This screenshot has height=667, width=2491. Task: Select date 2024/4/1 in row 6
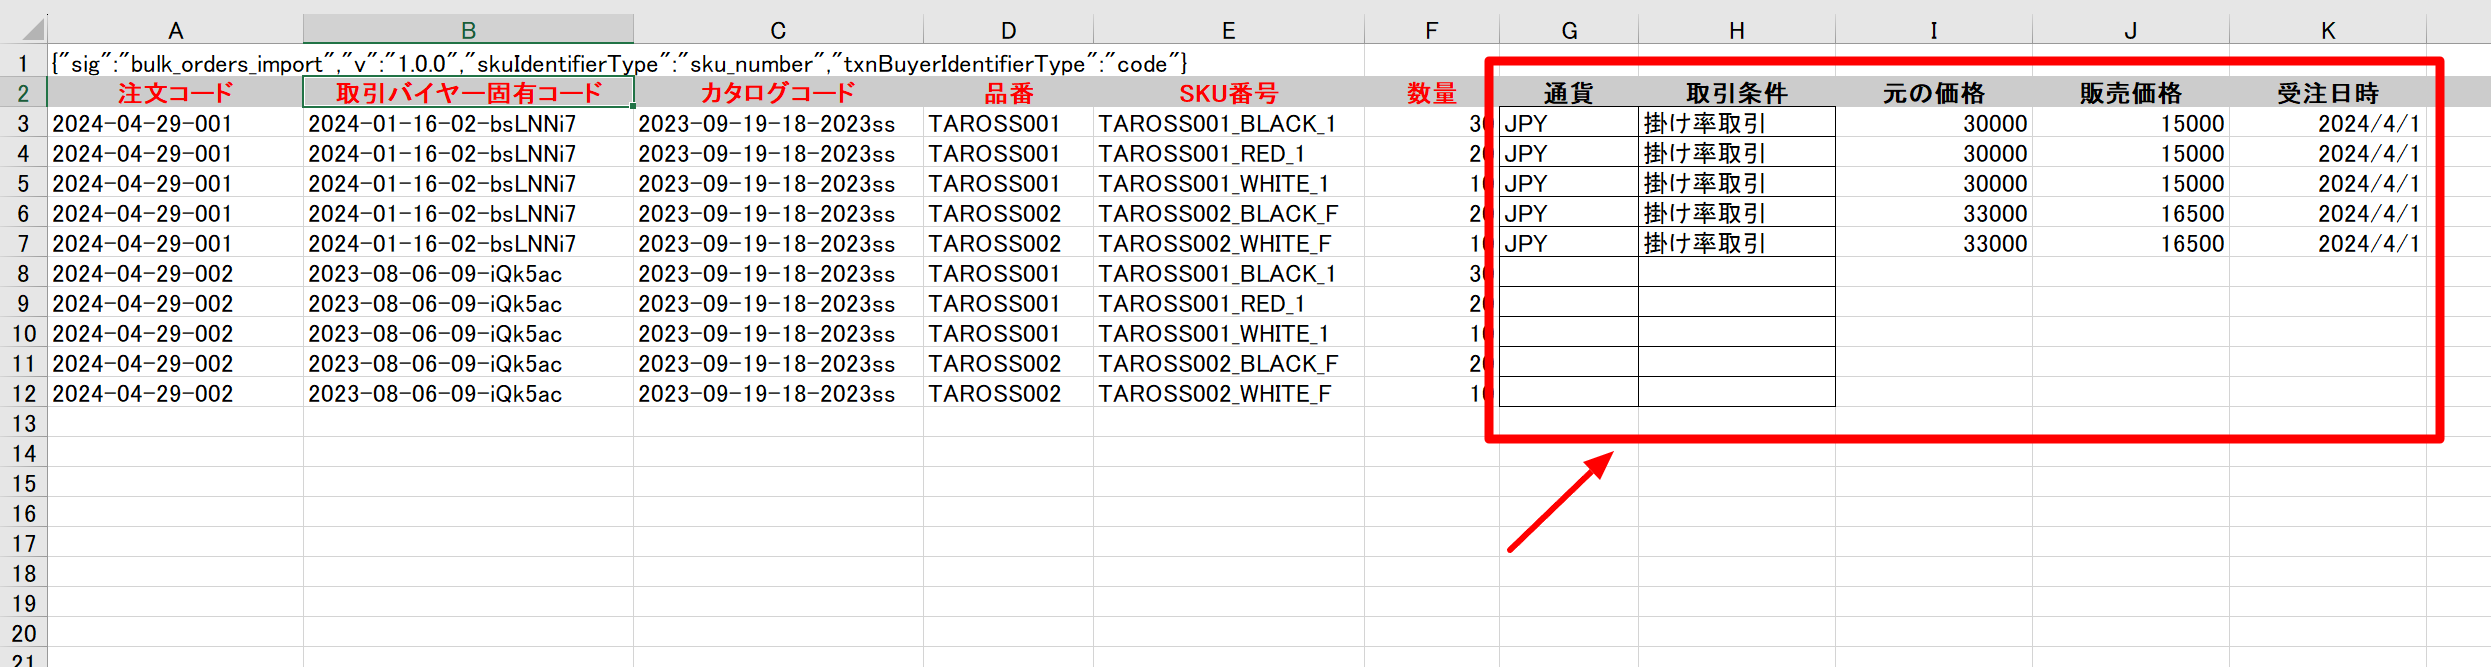click(2328, 214)
